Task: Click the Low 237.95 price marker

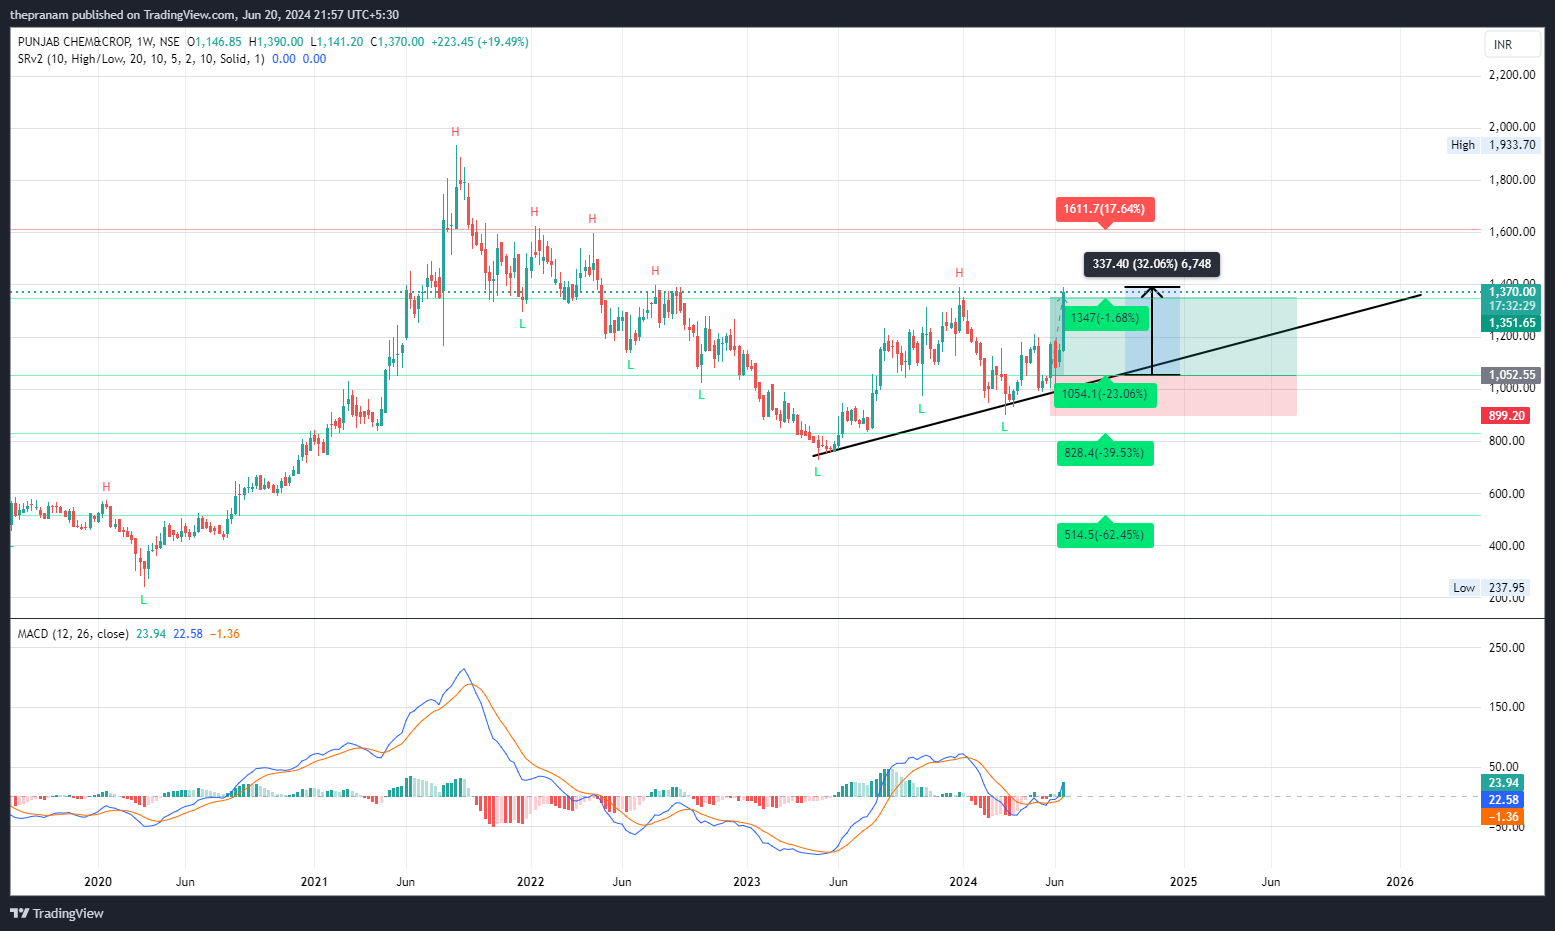Action: pyautogui.click(x=1491, y=588)
